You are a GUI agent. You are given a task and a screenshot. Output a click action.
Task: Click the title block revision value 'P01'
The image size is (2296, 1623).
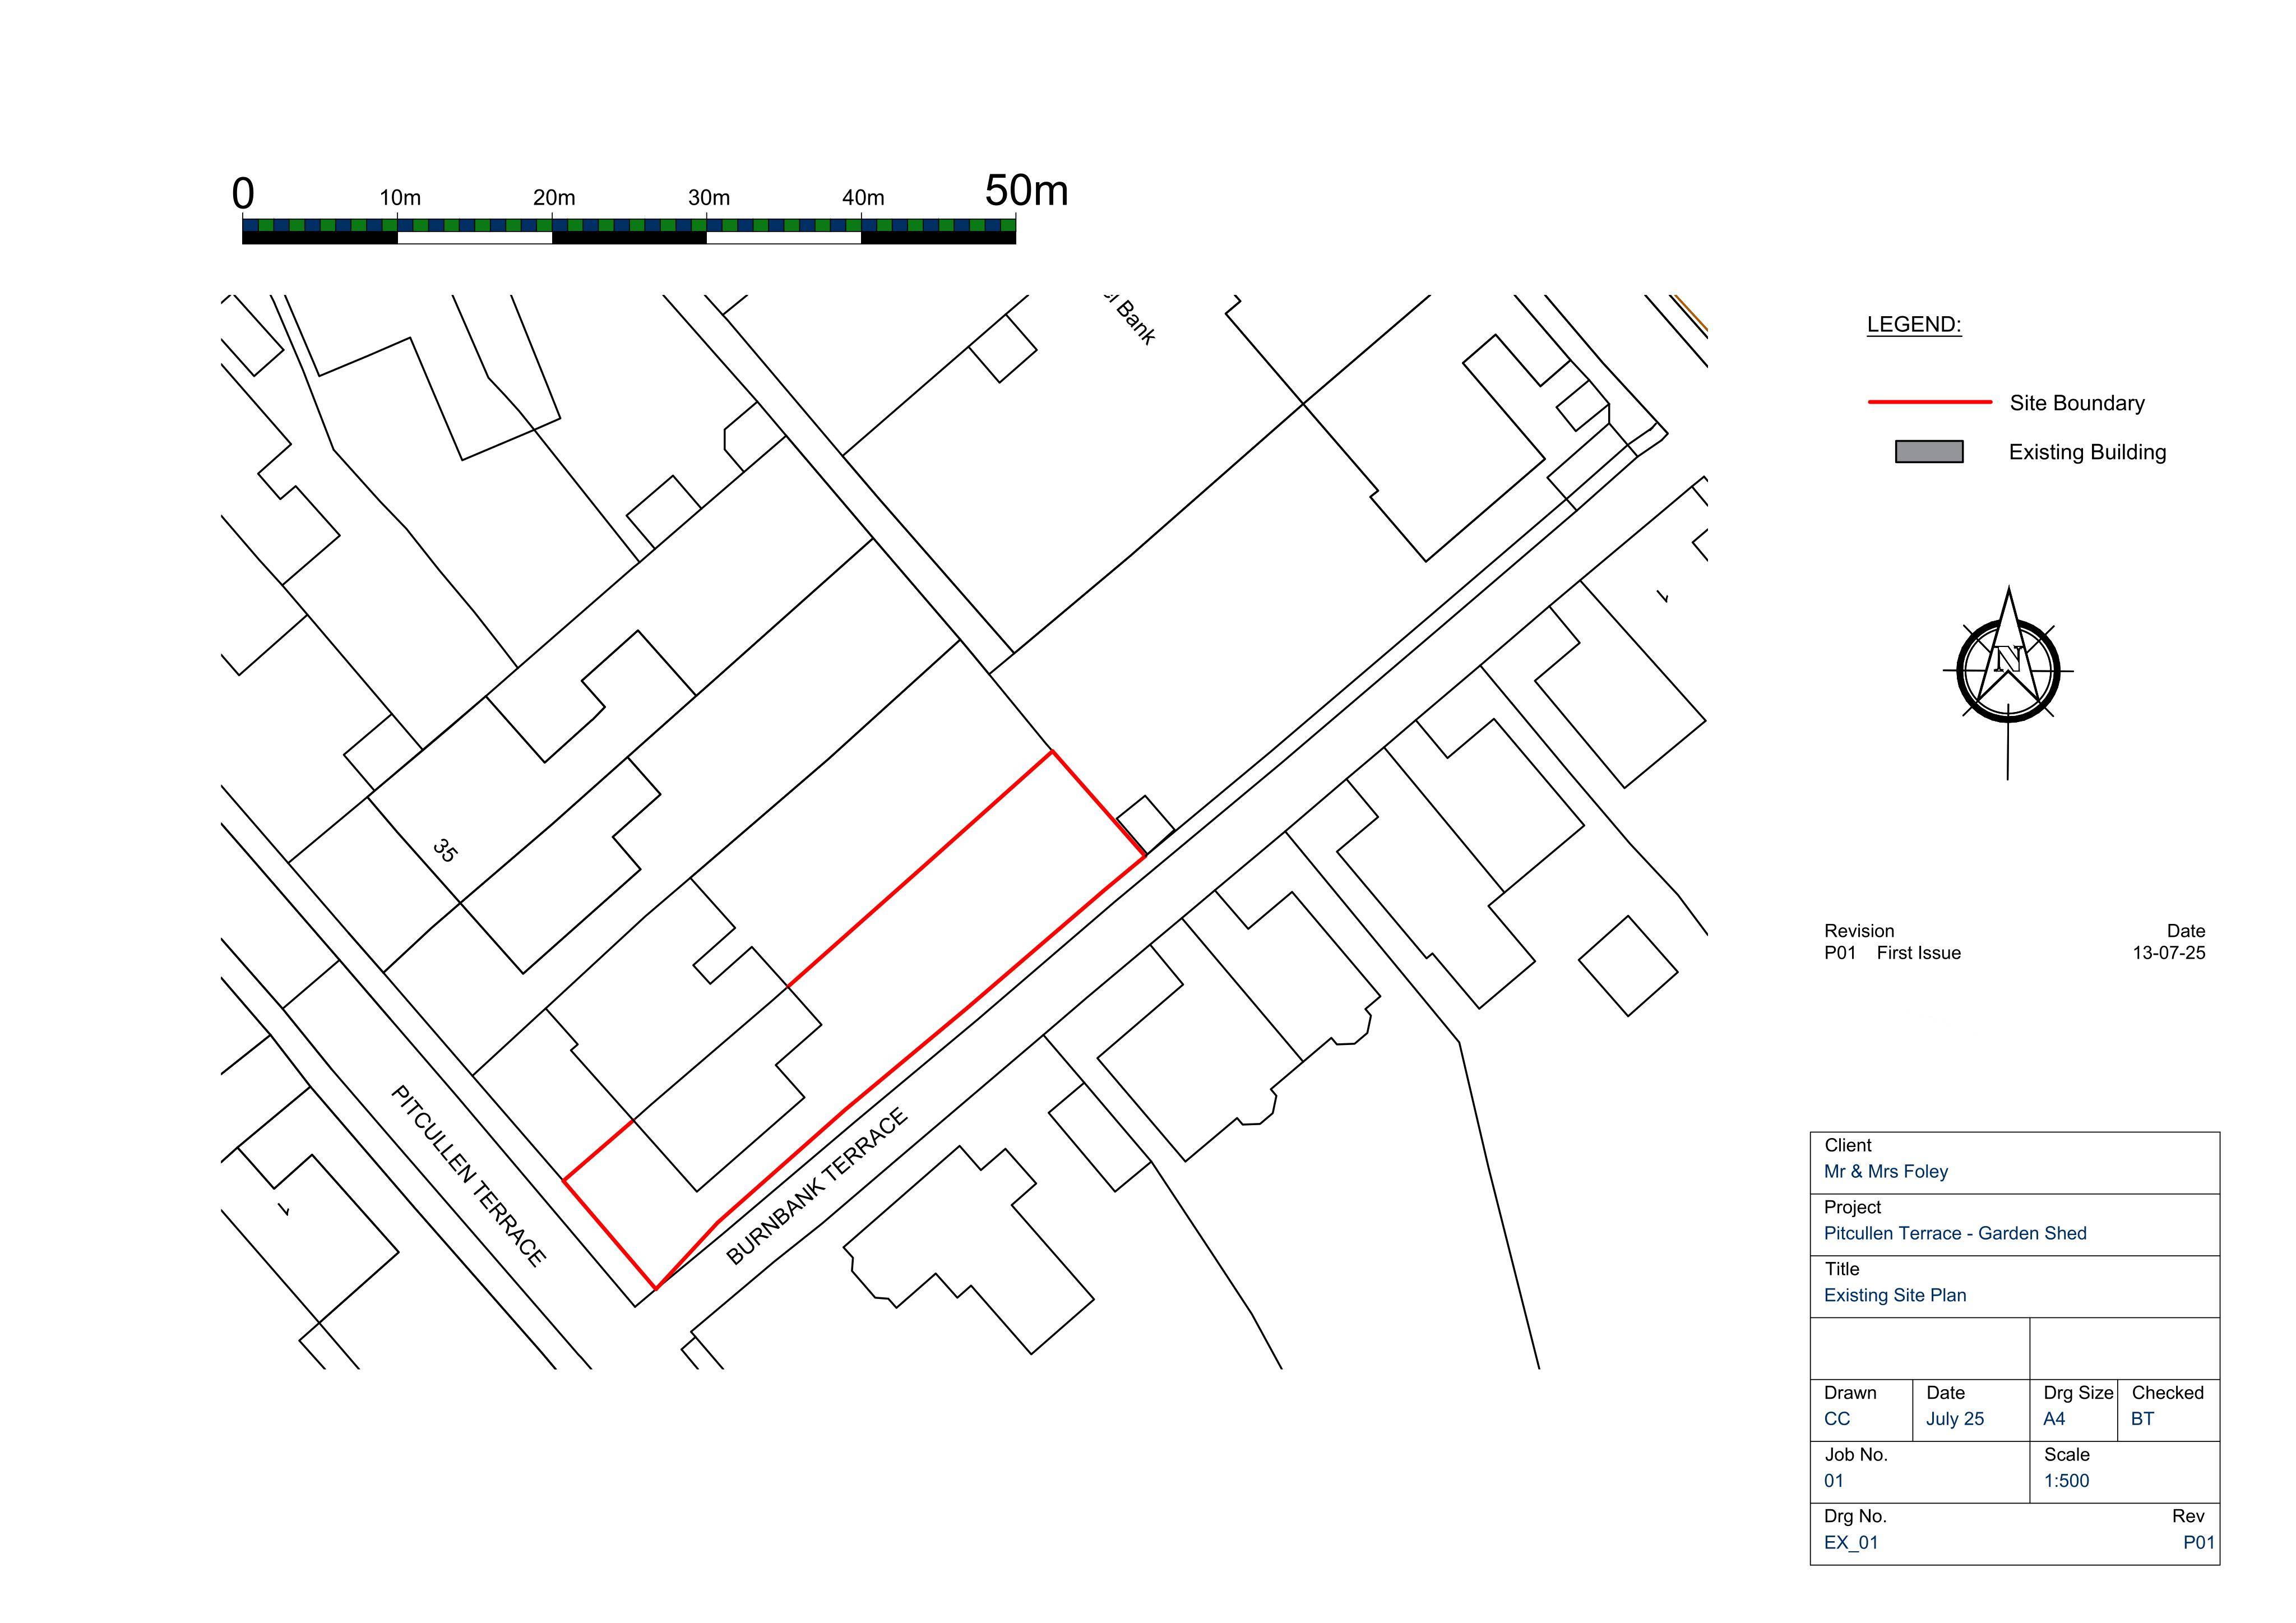click(x=2199, y=1543)
